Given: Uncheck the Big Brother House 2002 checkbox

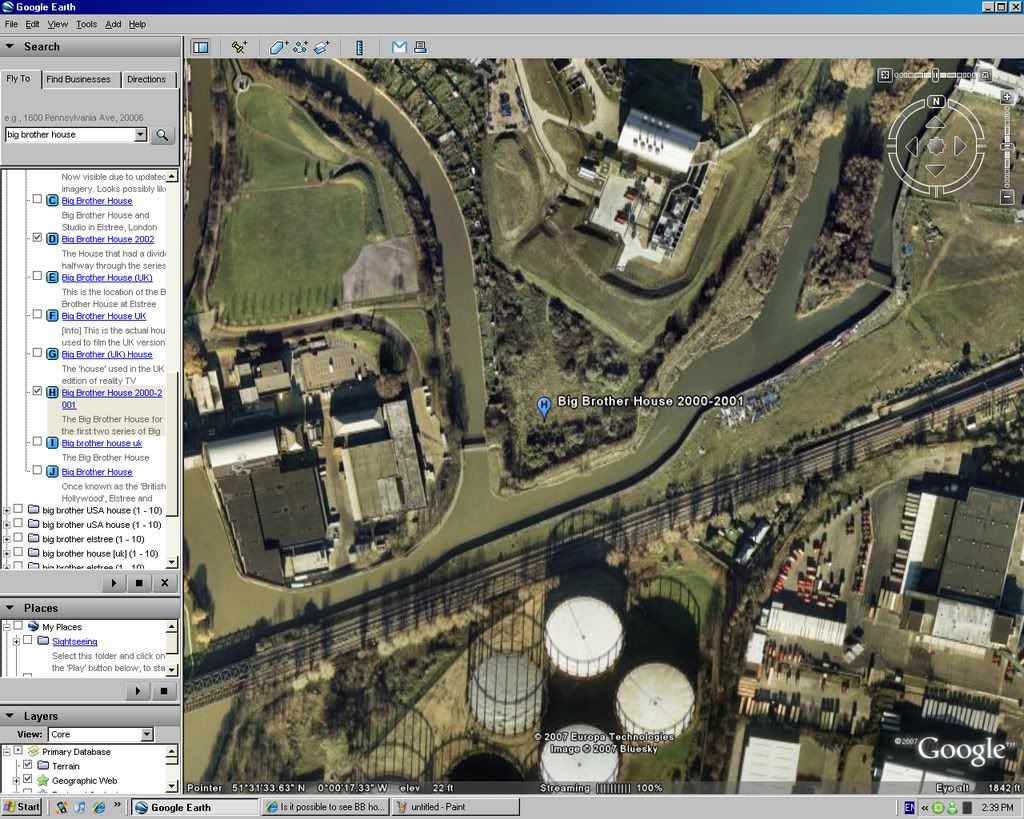Looking at the screenshot, I should pos(37,238).
